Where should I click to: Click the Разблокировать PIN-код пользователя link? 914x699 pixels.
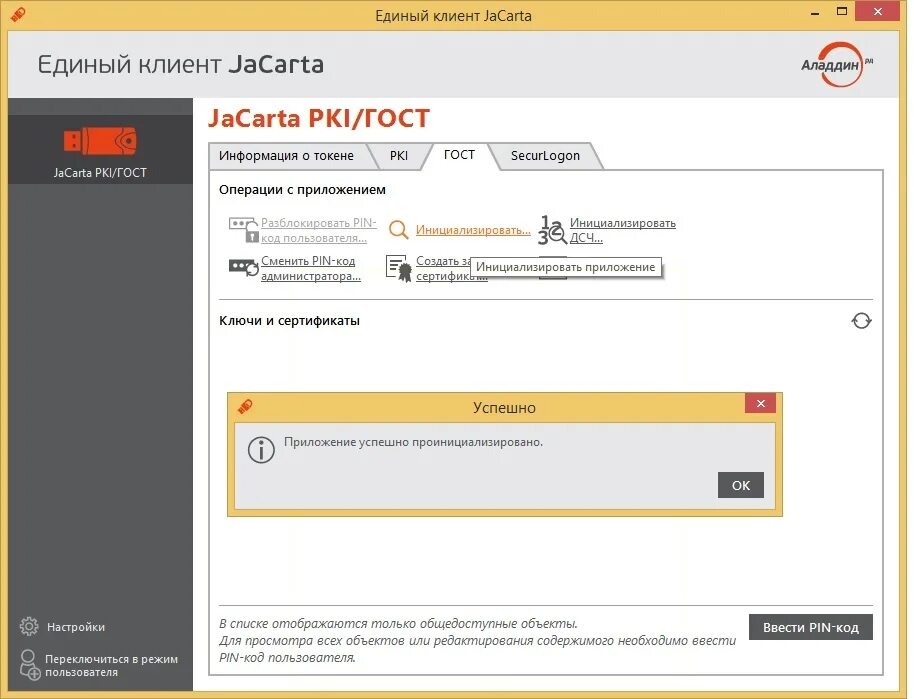[319, 230]
